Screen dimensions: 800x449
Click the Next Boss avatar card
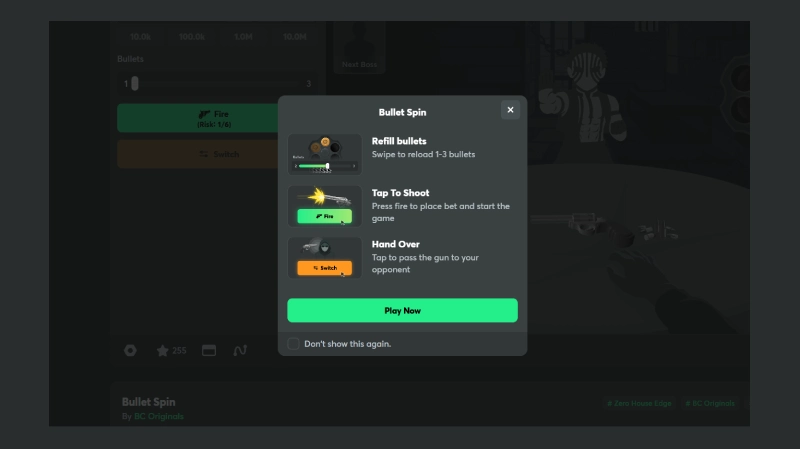(x=359, y=48)
